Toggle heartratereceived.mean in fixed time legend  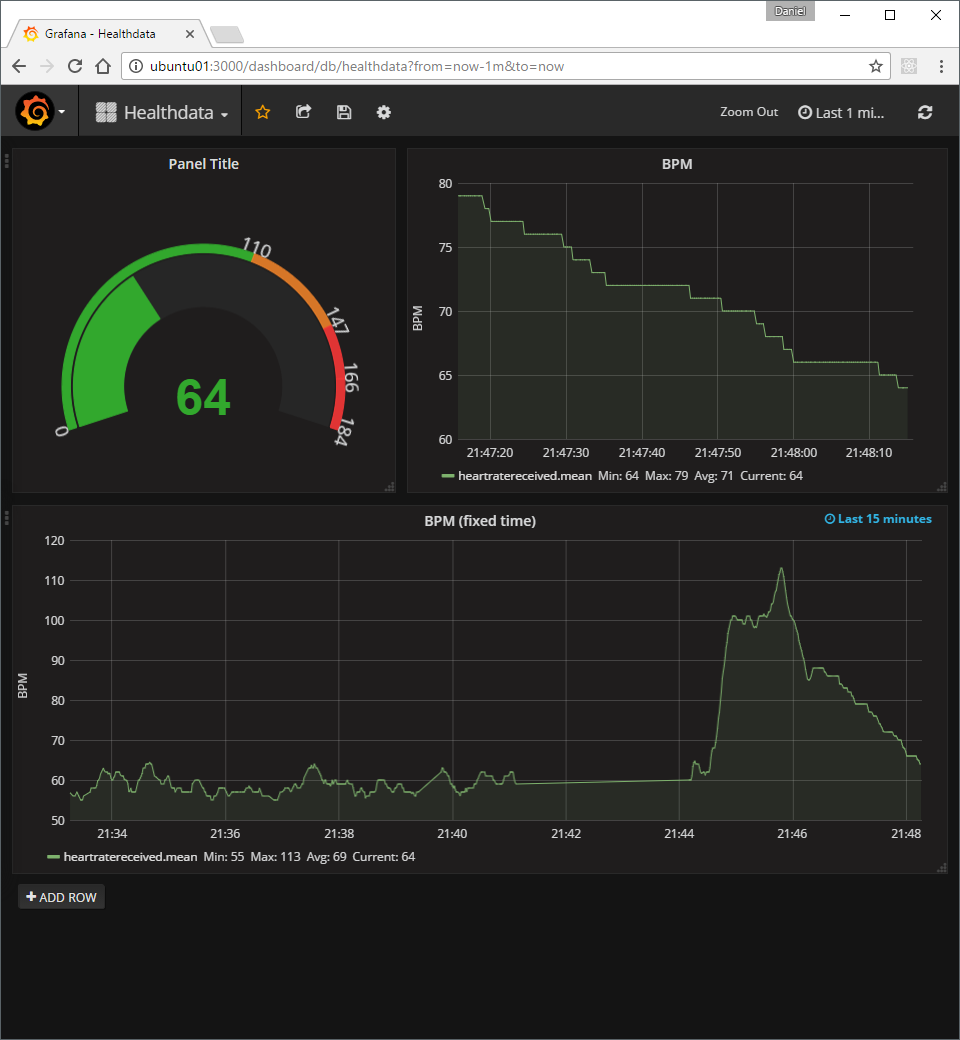pos(130,856)
